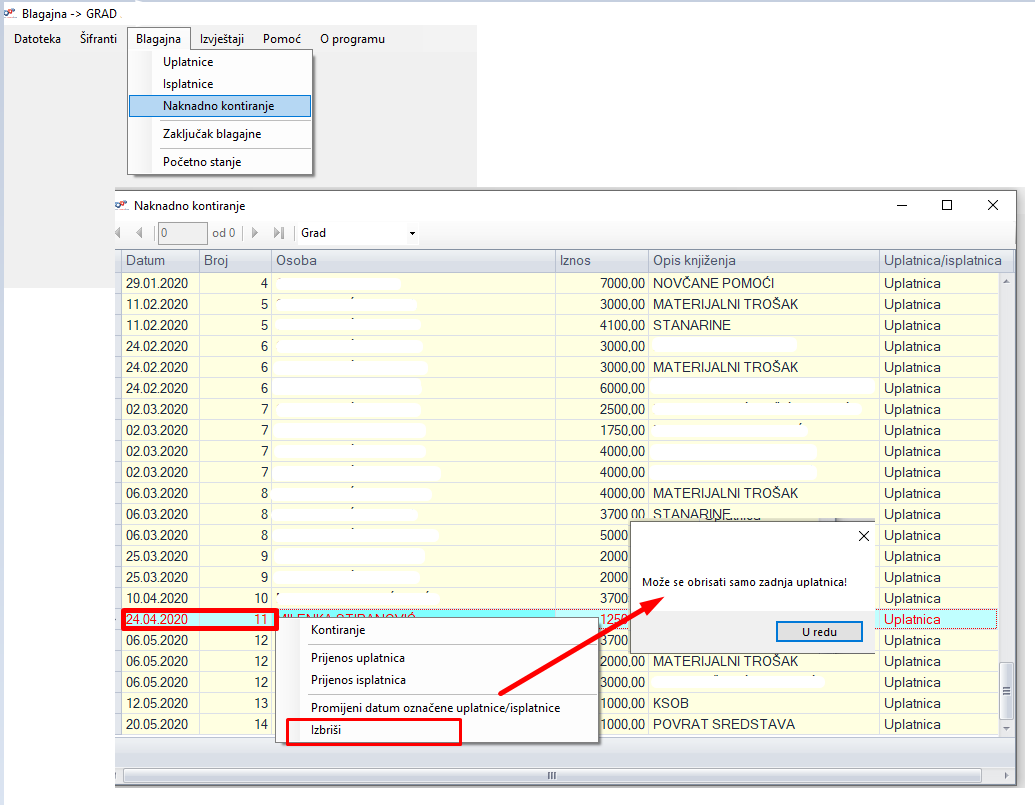Close the message dialog with X
The width and height of the screenshot is (1035, 805).
click(x=864, y=536)
